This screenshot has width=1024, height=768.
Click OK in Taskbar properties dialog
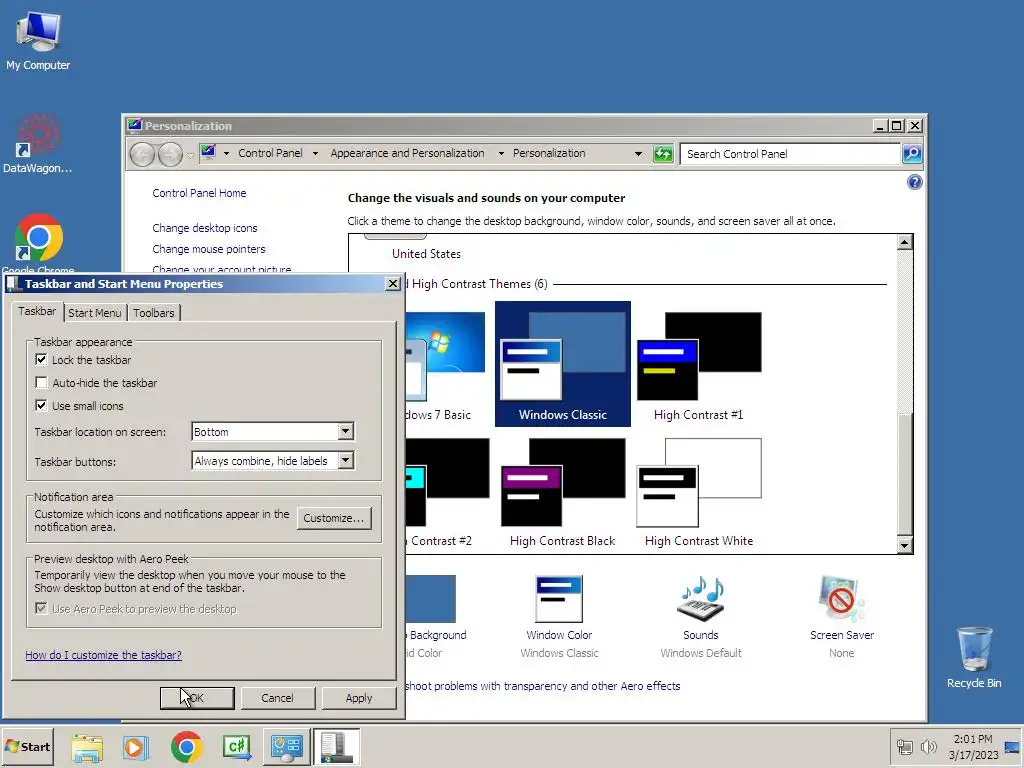tap(197, 698)
